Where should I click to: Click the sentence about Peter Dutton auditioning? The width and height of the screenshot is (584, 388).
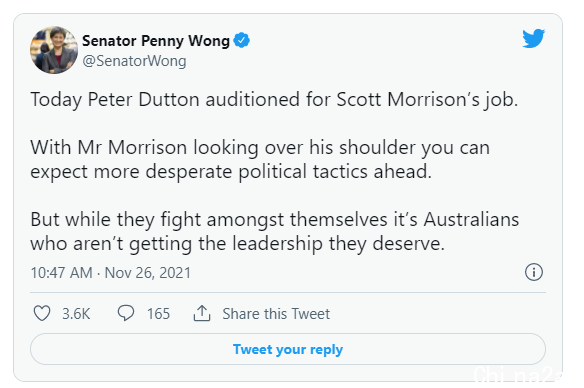point(274,100)
